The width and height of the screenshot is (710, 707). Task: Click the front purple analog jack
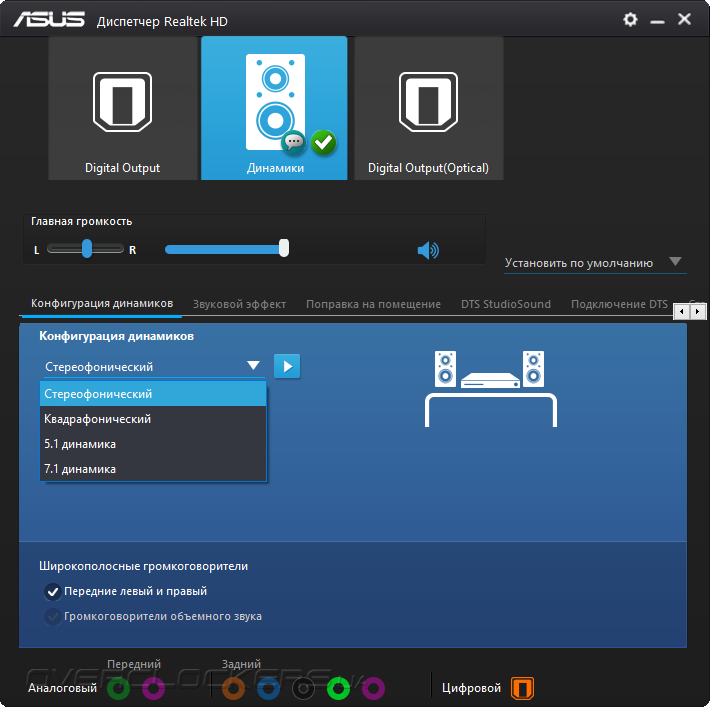point(153,688)
